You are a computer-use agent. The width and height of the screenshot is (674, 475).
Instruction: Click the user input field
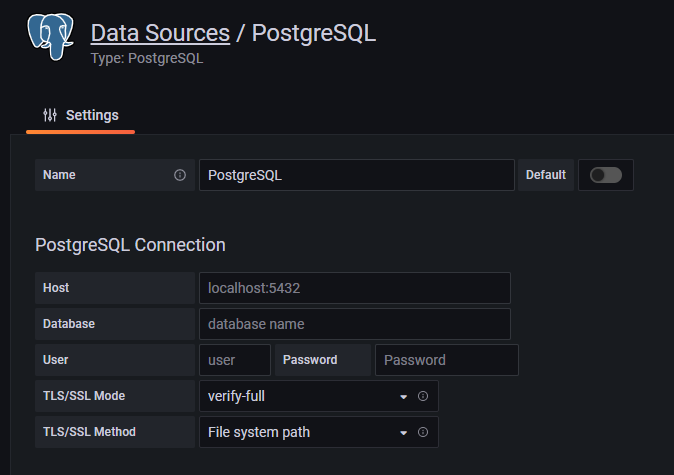235,360
